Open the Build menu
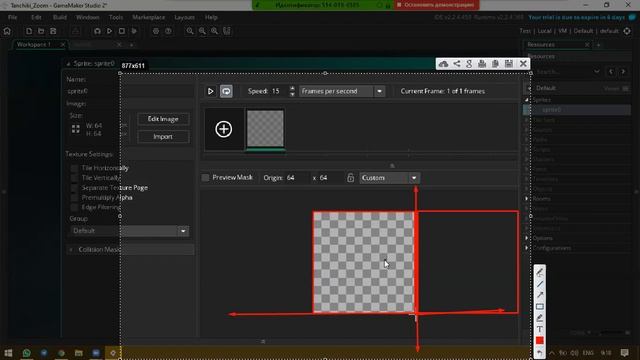The height and width of the screenshot is (360, 640). 60,17
